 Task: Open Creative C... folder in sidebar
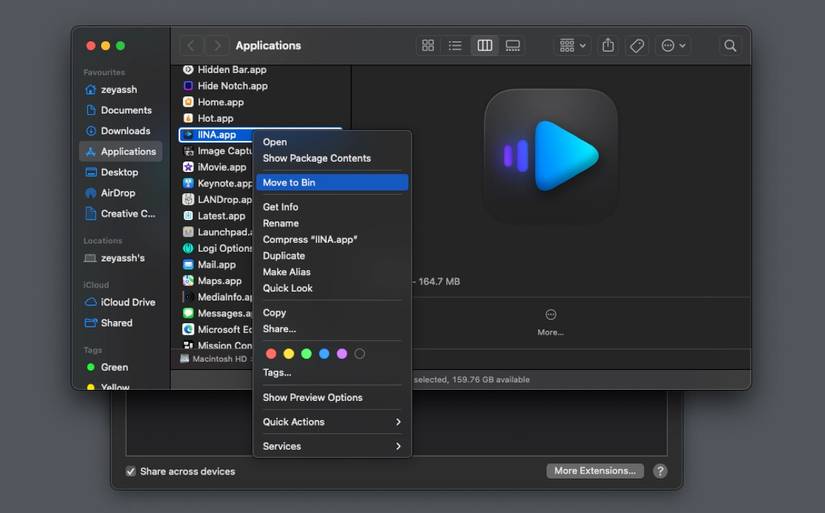(x=120, y=214)
